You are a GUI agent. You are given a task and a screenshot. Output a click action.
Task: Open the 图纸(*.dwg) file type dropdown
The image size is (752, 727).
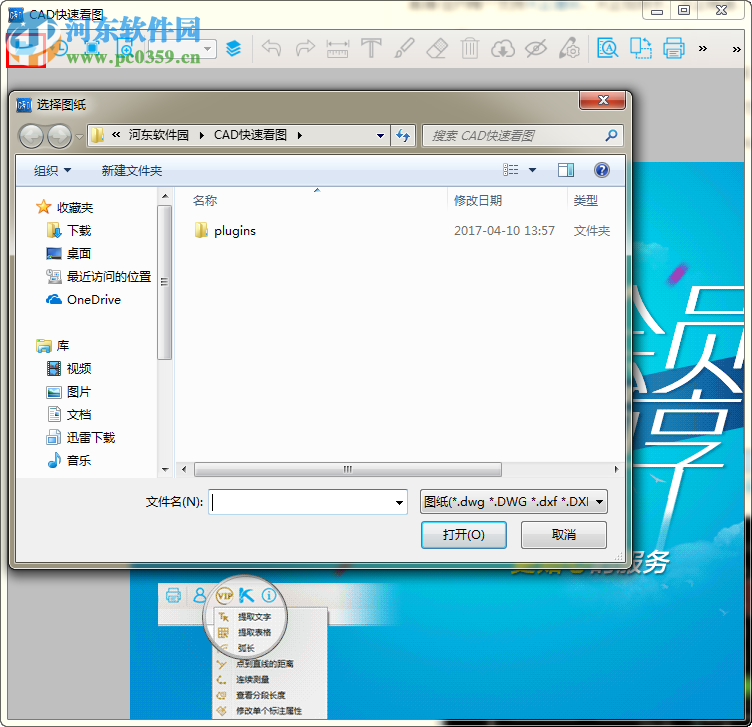click(x=514, y=502)
